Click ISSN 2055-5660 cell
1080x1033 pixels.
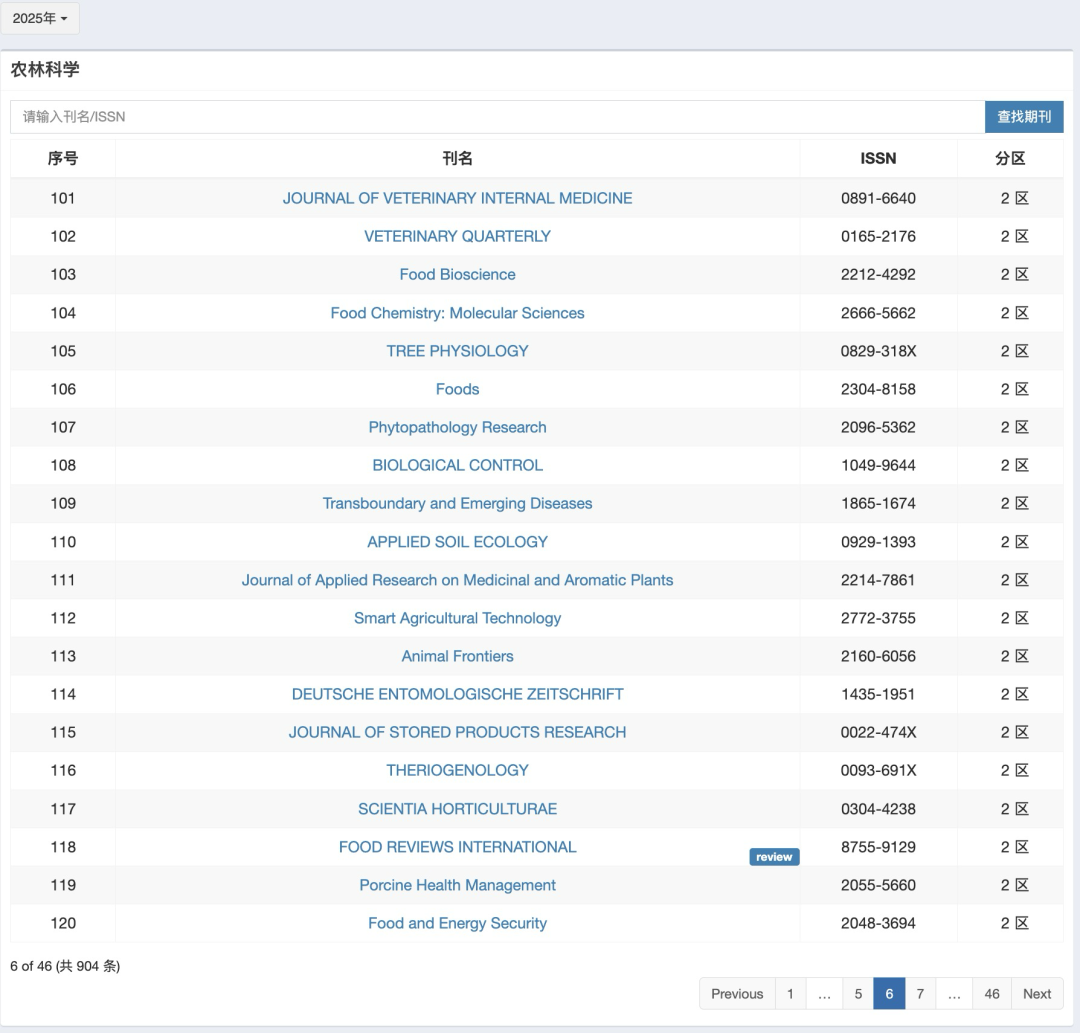[x=878, y=885]
